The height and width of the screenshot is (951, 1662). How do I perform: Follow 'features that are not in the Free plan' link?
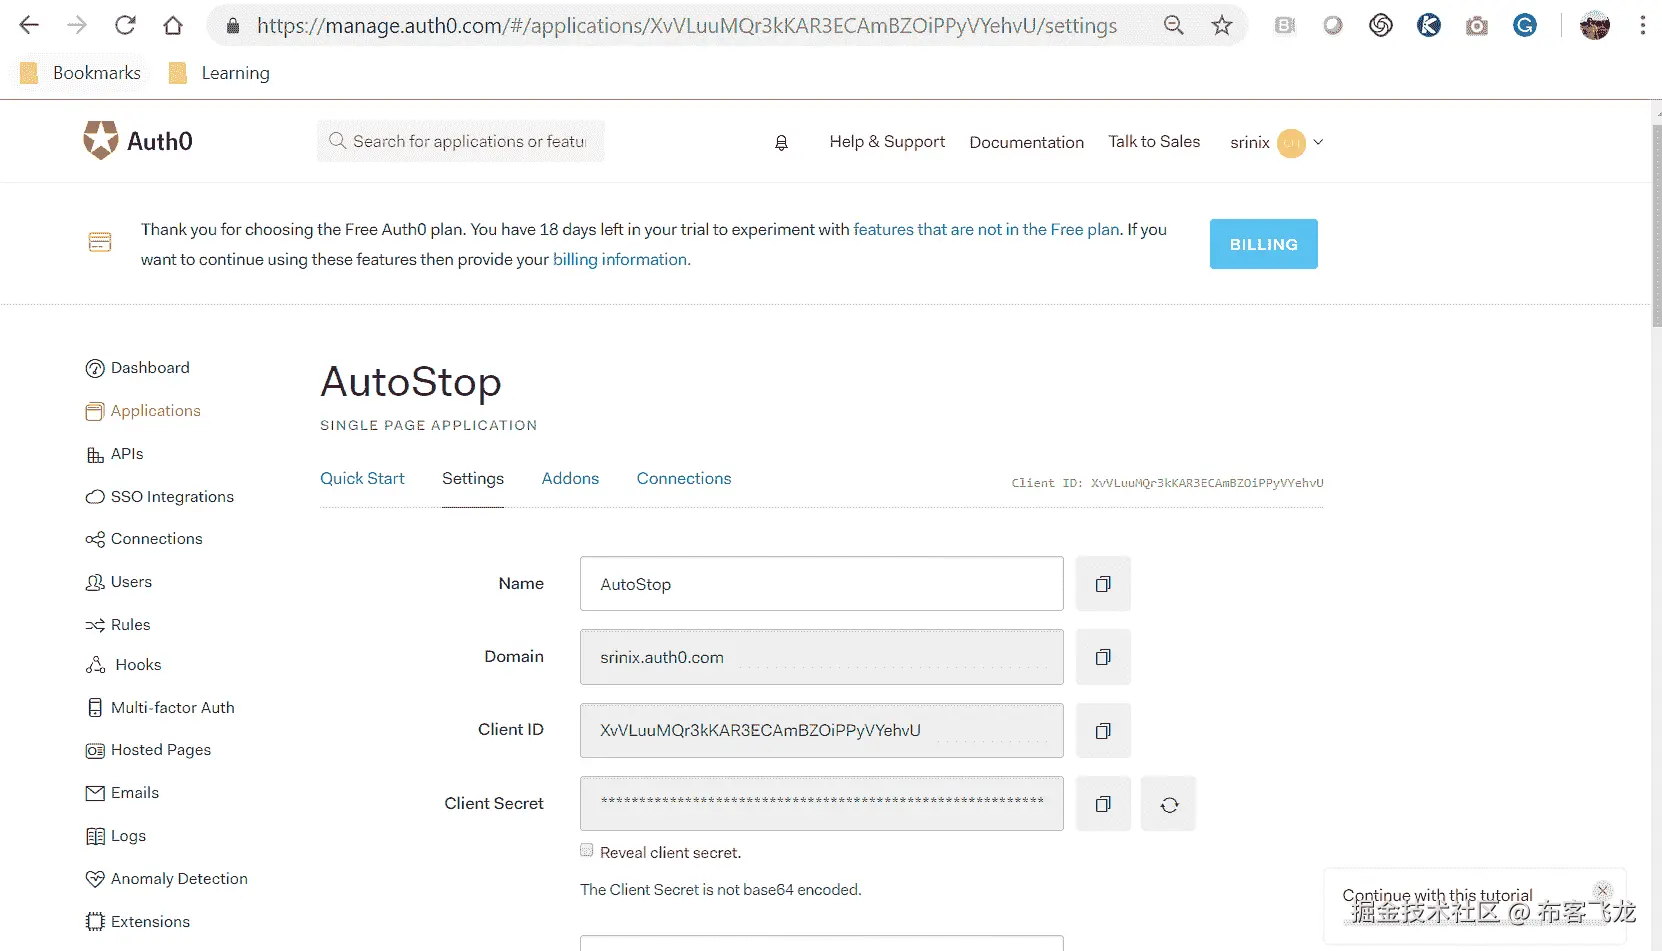pyautogui.click(x=986, y=230)
